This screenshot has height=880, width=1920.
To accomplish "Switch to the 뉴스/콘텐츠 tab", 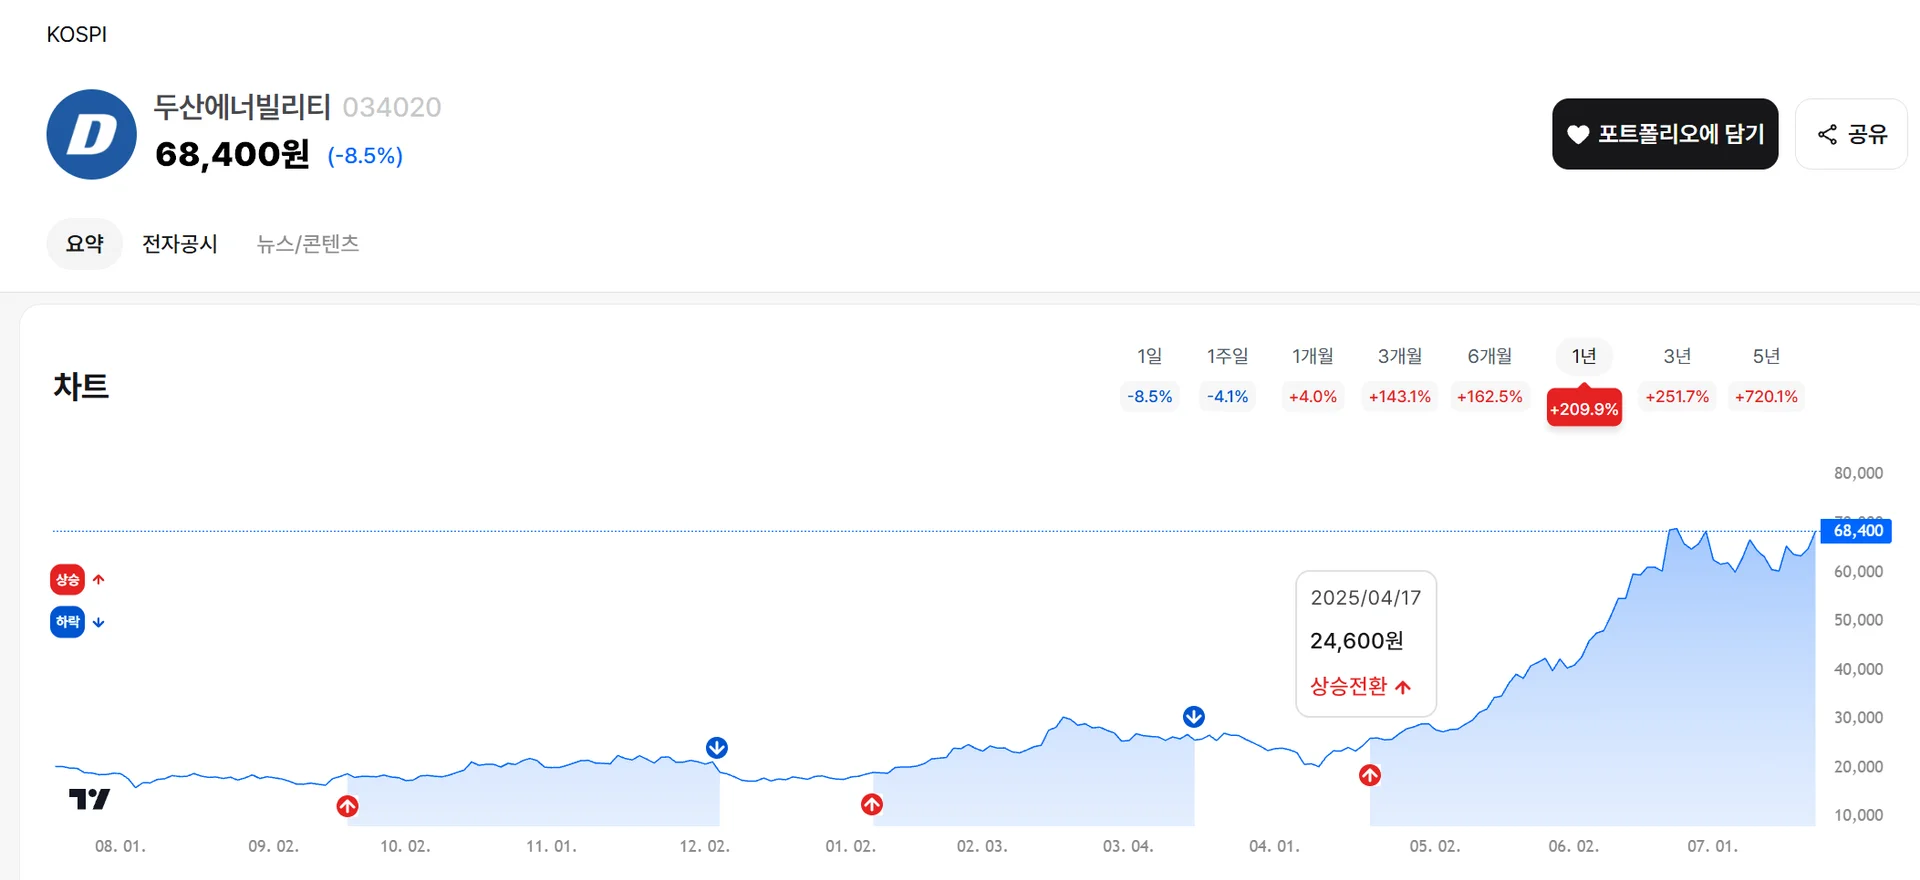I will pyautogui.click(x=308, y=244).
